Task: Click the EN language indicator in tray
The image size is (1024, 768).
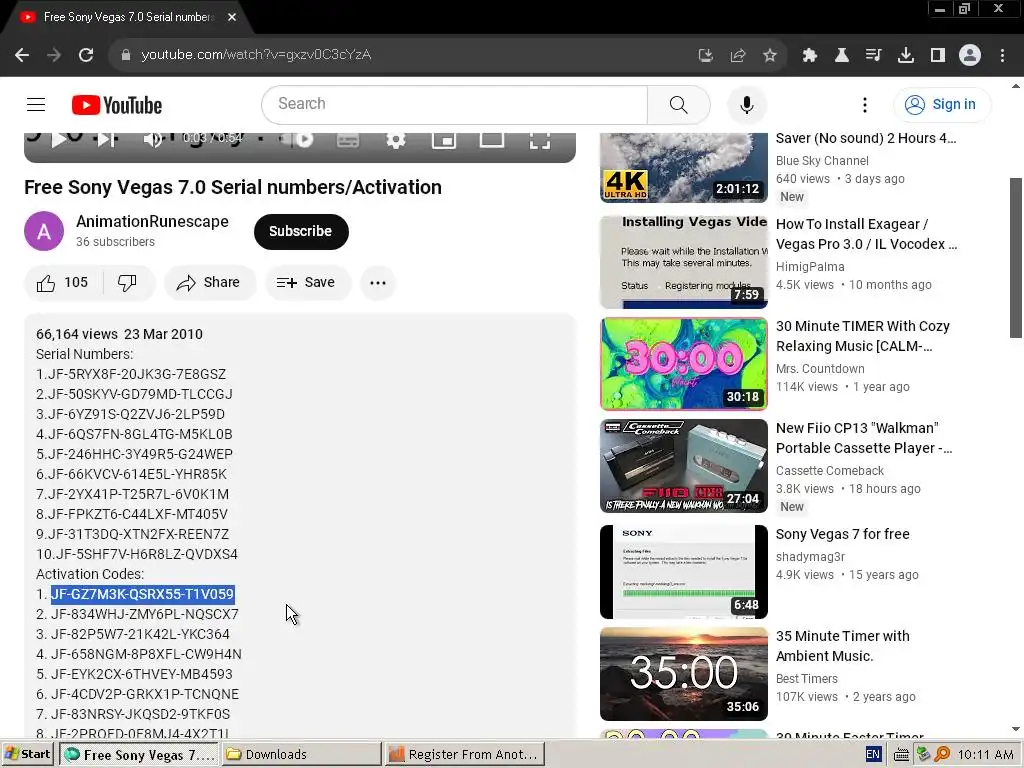Action: click(x=872, y=754)
